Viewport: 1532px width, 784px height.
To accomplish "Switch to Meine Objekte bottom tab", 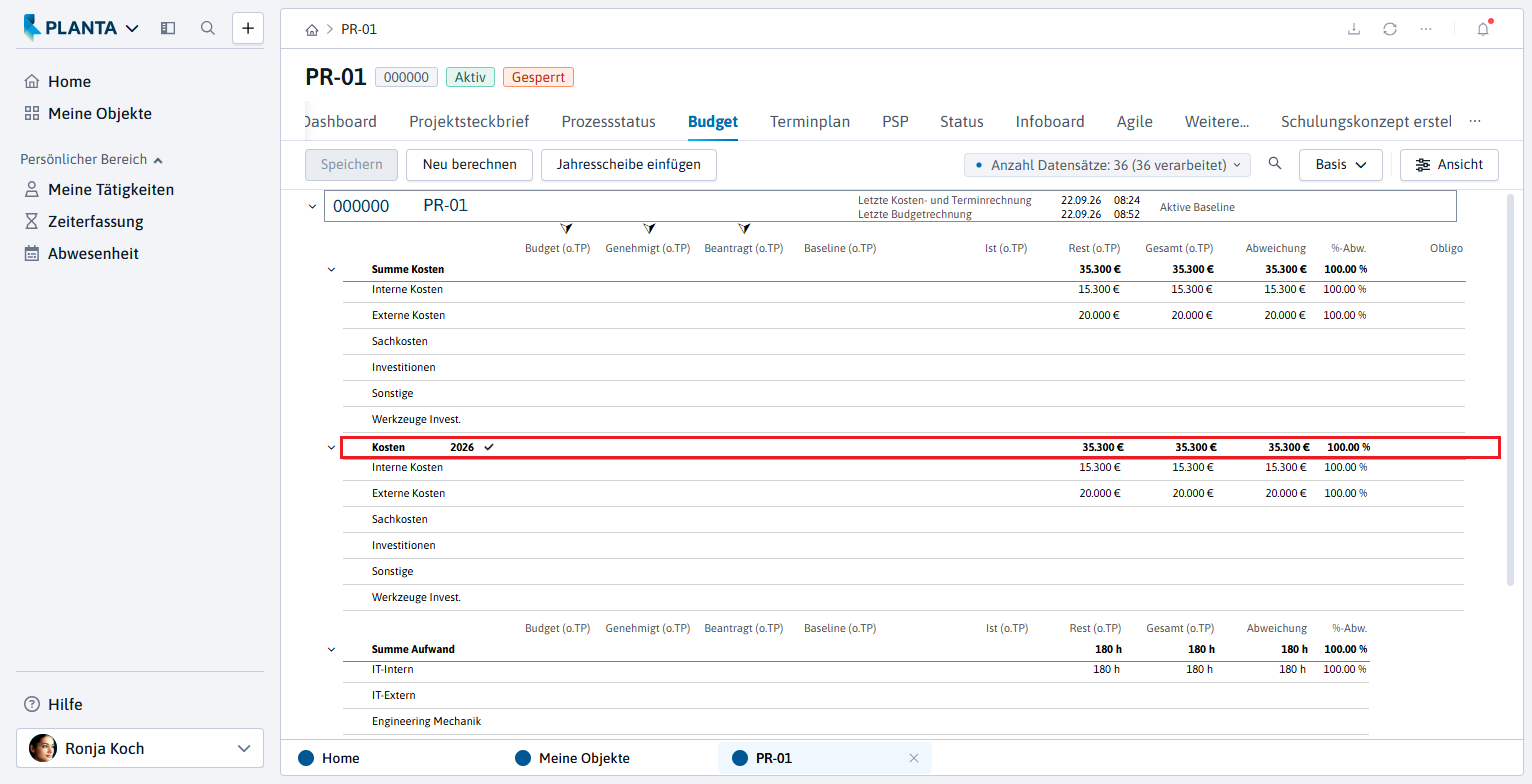I will click(x=573, y=758).
